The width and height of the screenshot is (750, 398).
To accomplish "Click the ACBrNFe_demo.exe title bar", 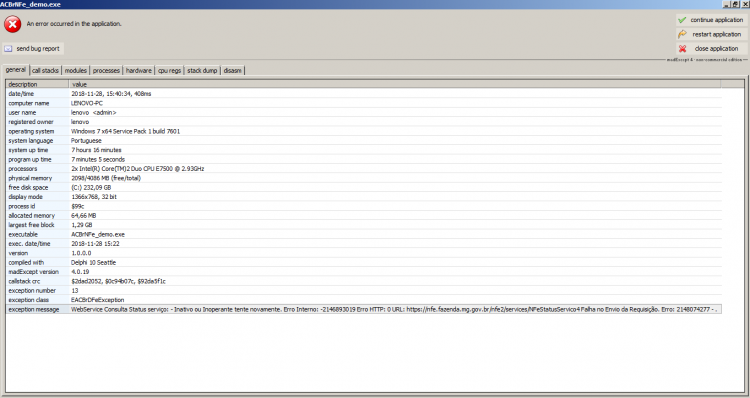I will tap(375, 4).
